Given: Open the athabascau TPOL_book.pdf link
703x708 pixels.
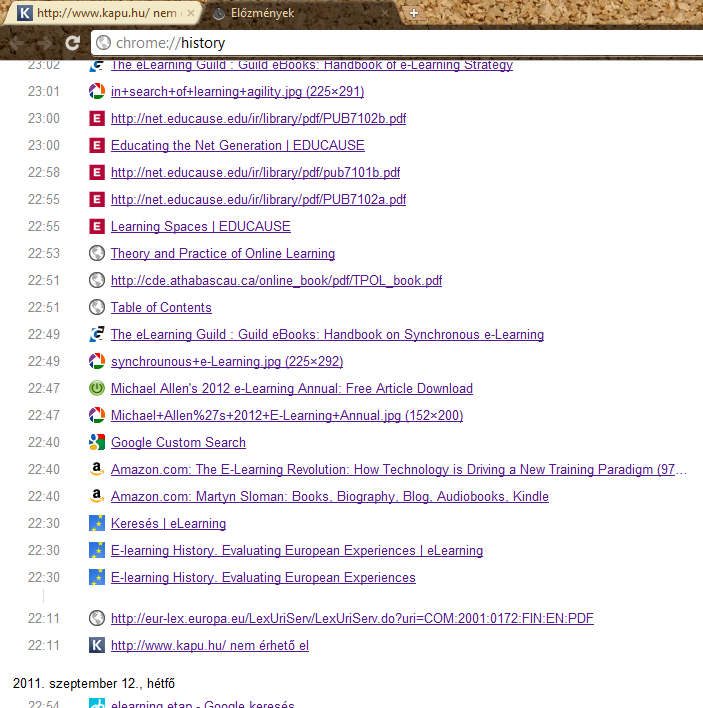Looking at the screenshot, I should 276,281.
